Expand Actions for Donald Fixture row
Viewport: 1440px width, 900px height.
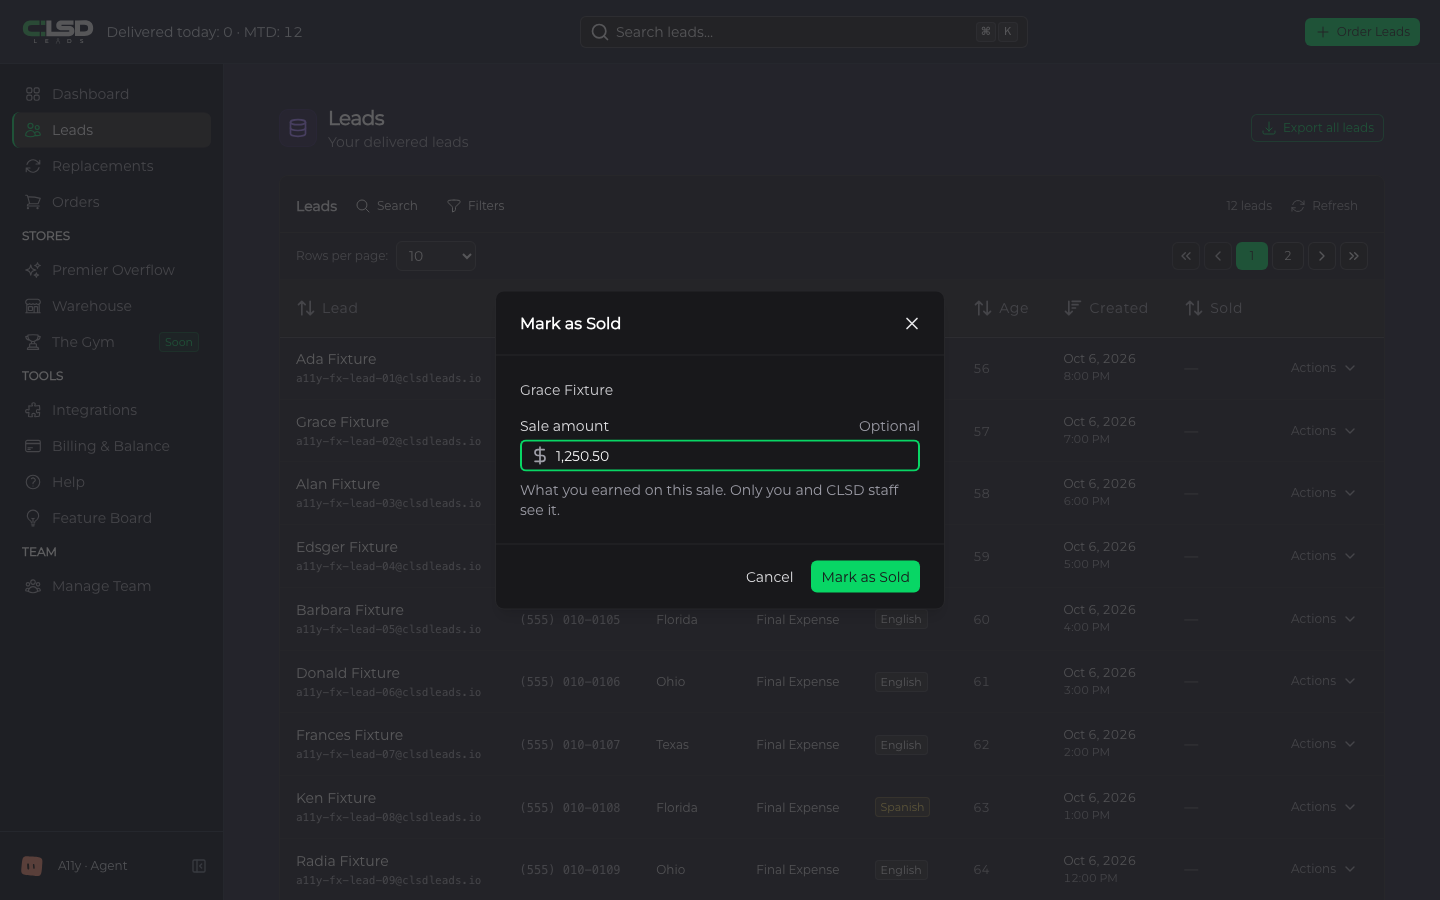click(1323, 681)
